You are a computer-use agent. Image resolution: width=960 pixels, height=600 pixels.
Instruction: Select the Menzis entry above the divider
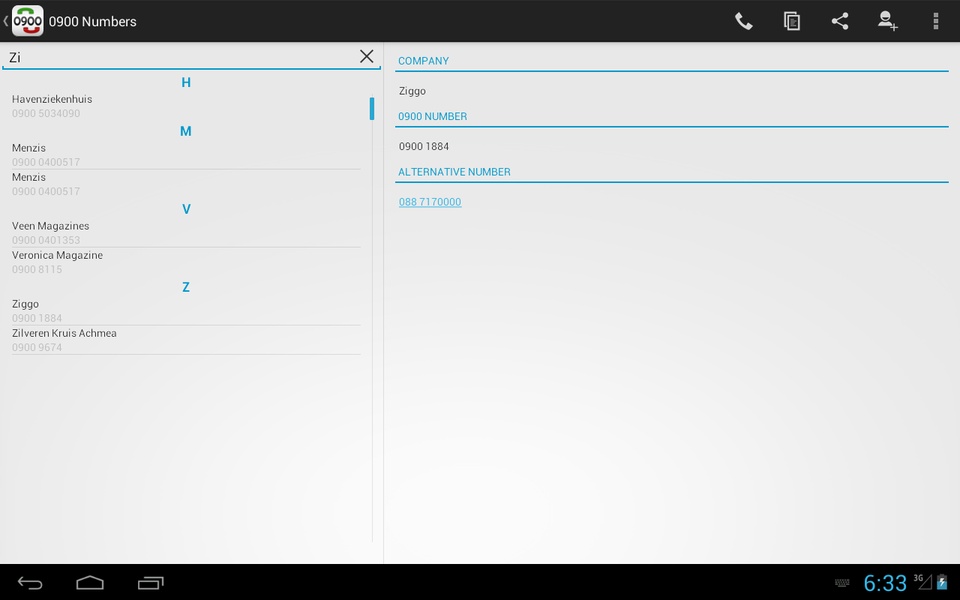pos(186,154)
